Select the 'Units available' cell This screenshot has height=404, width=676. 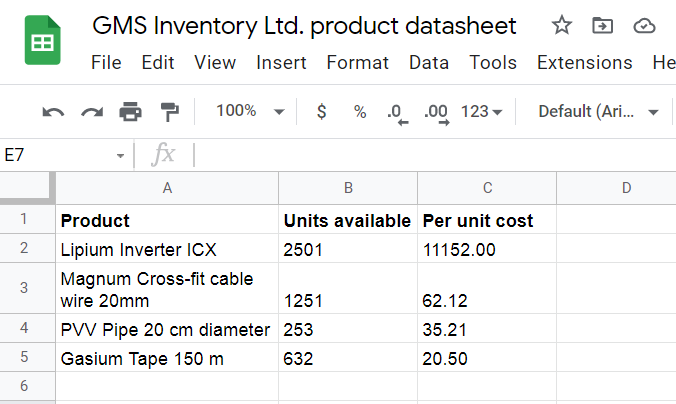348,219
